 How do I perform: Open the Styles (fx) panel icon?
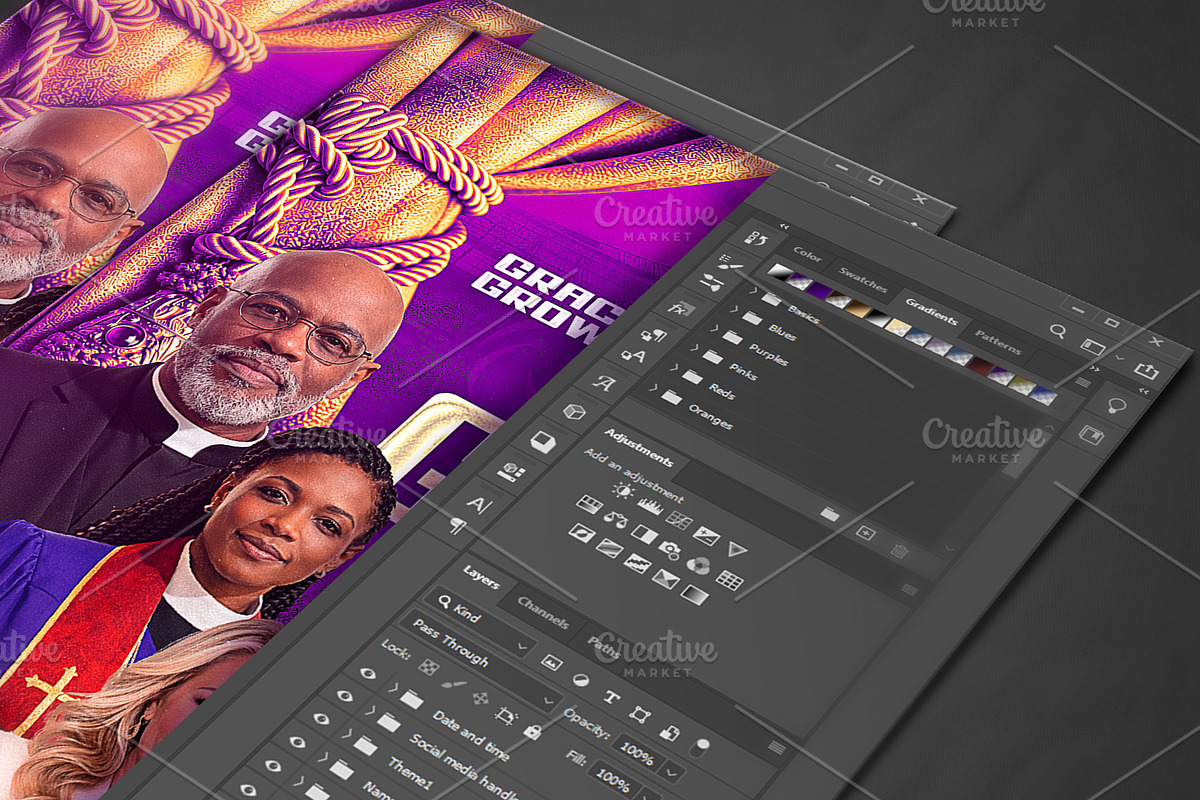pyautogui.click(x=681, y=309)
